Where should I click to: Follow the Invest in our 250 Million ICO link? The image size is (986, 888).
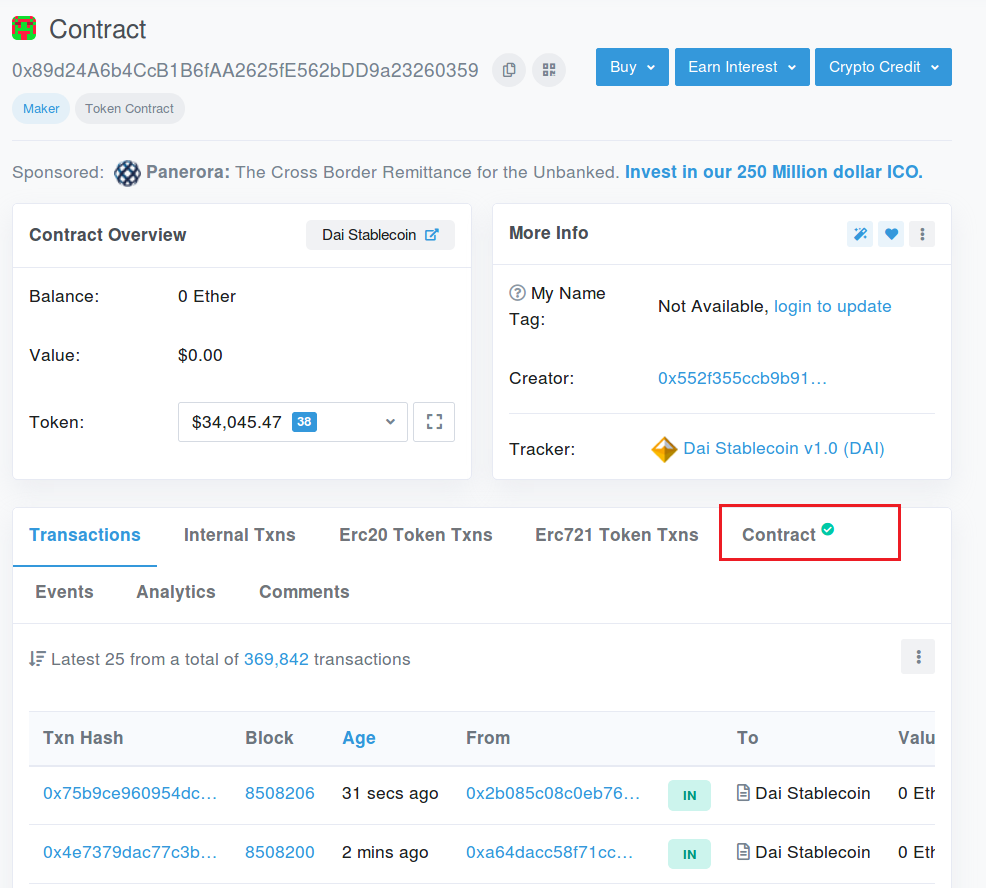click(773, 172)
